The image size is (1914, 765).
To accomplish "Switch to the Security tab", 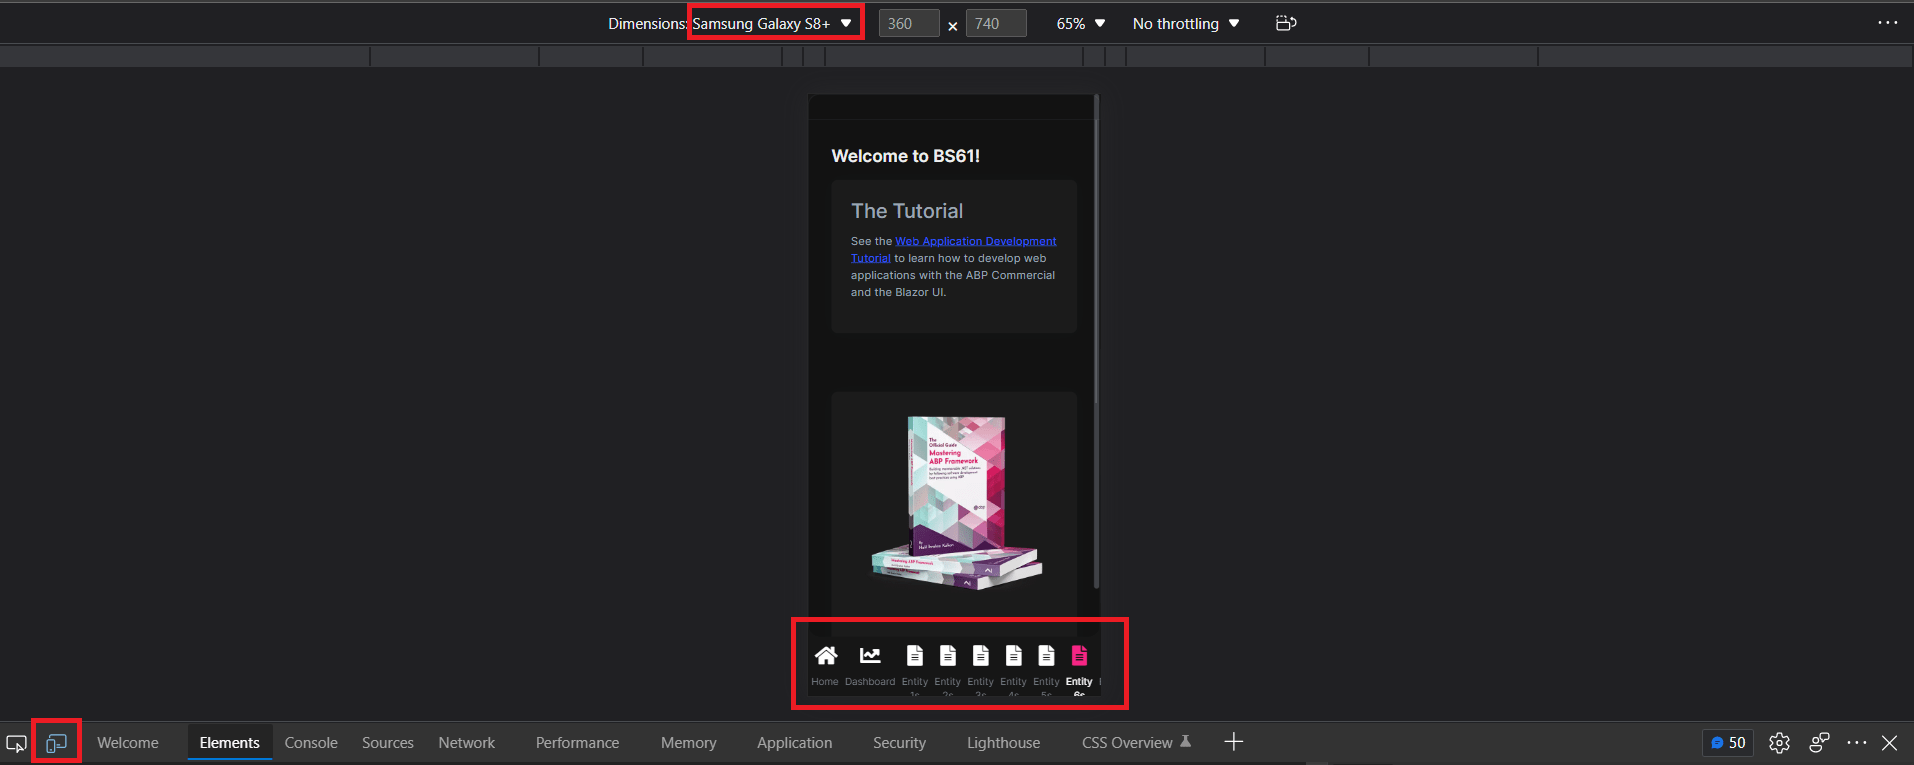I will tap(900, 743).
